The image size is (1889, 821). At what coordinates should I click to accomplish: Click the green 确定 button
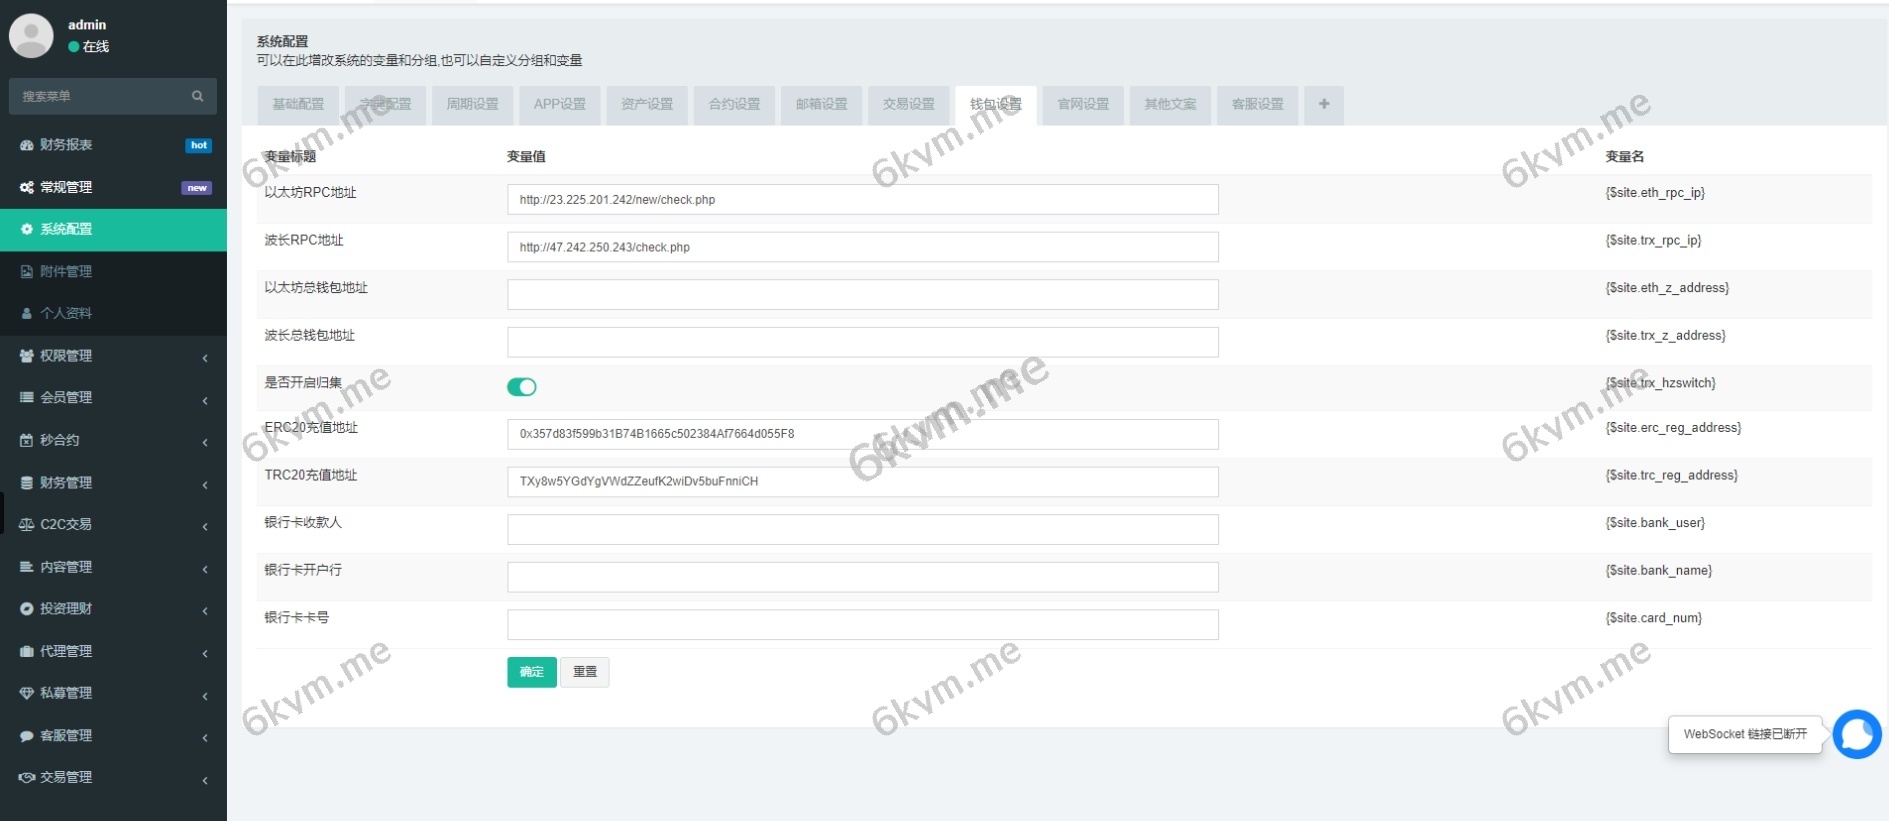[531, 672]
